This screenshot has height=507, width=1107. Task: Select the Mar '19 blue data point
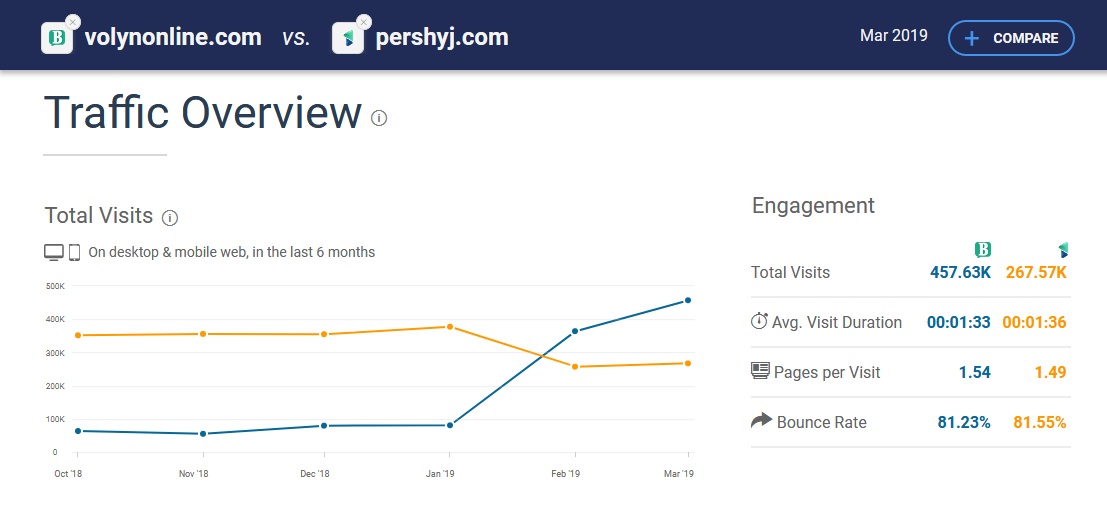(x=689, y=300)
